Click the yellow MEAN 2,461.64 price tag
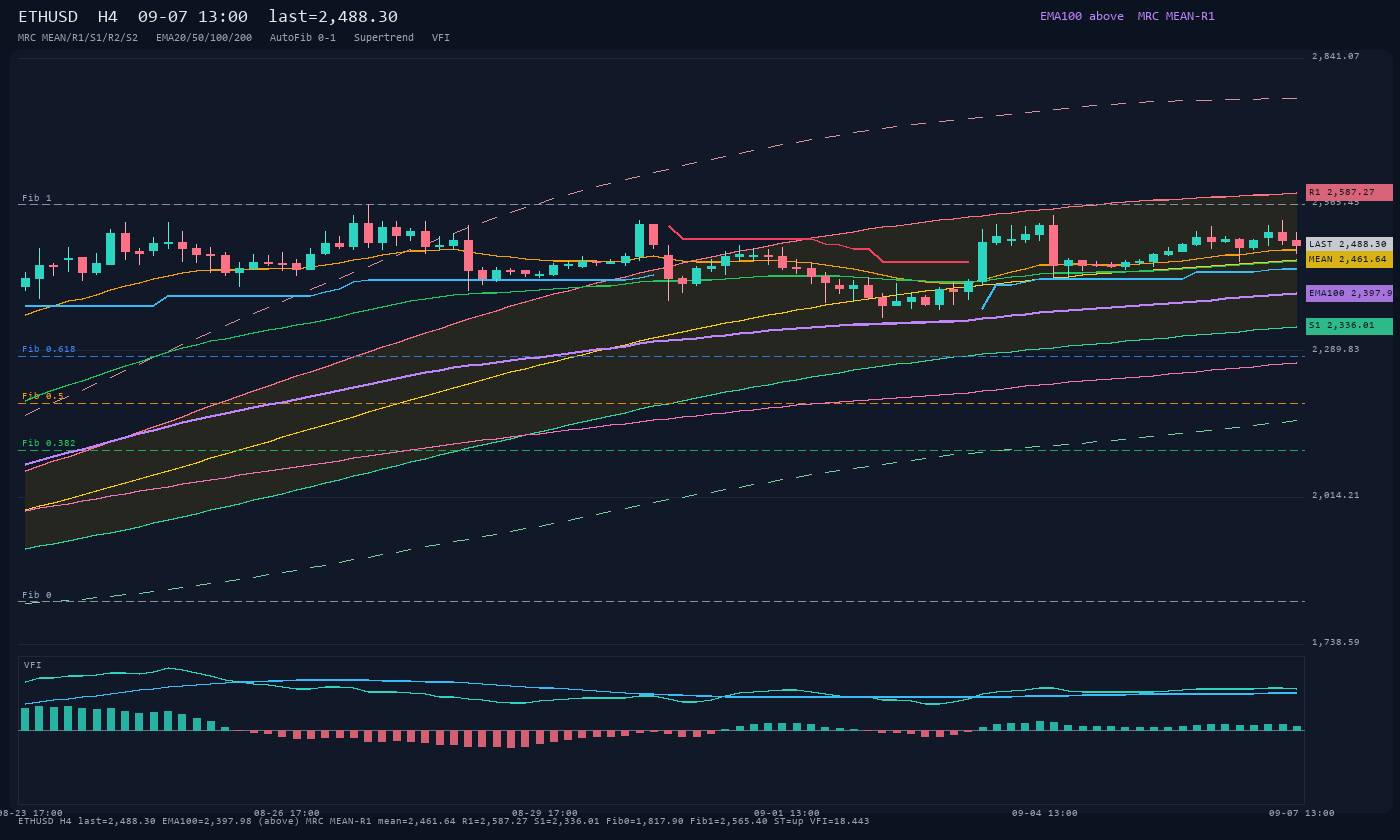Screen dimensions: 1400x840 [1349, 259]
